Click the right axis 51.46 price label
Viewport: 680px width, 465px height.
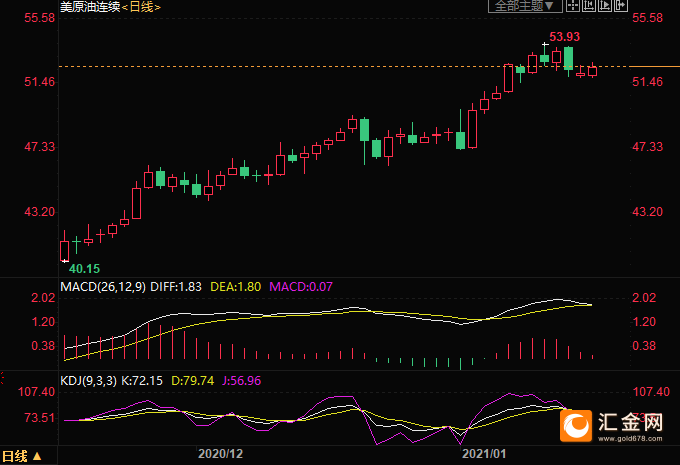click(x=647, y=82)
